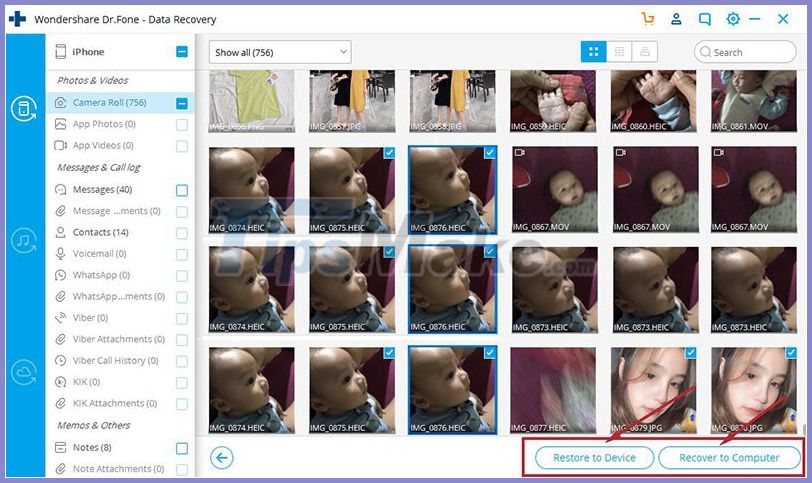Click the Recover to Computer button
Viewport: 812px width, 483px height.
click(729, 458)
